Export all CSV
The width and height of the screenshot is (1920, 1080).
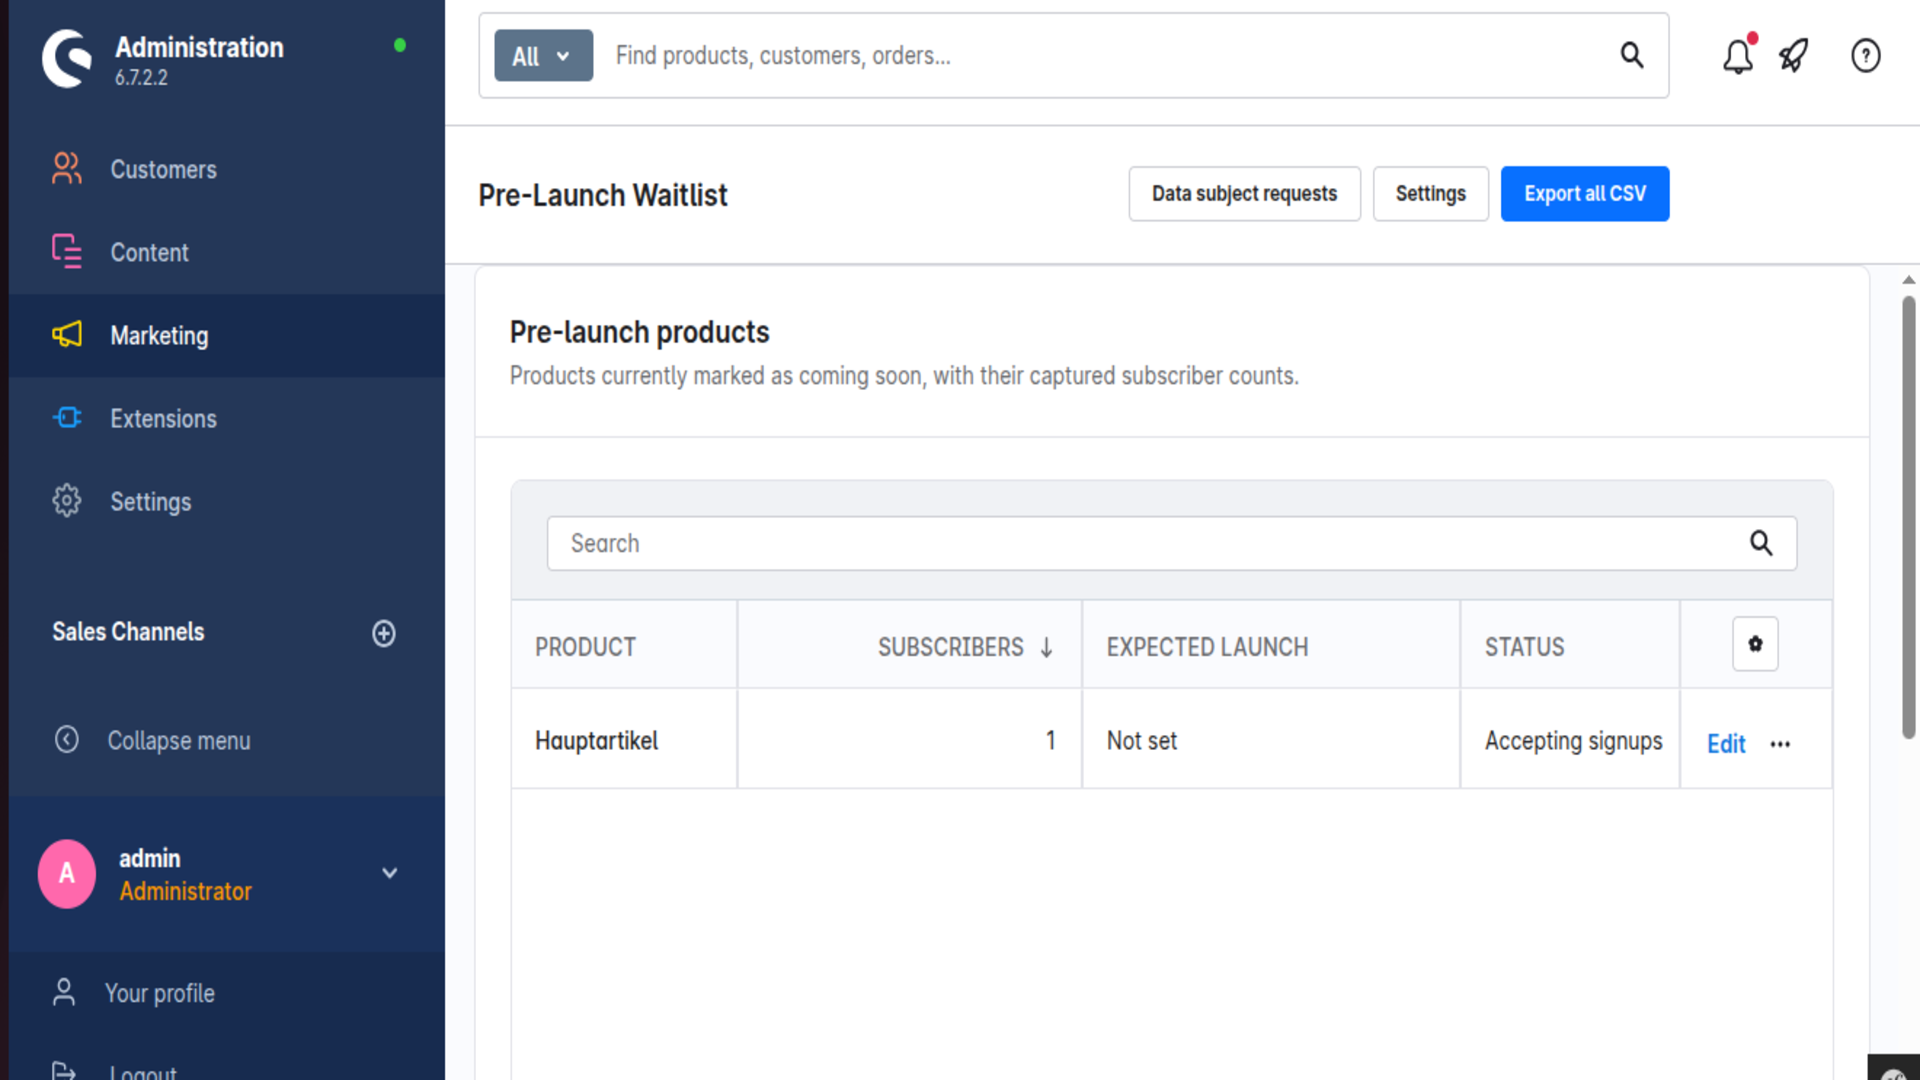(1584, 194)
